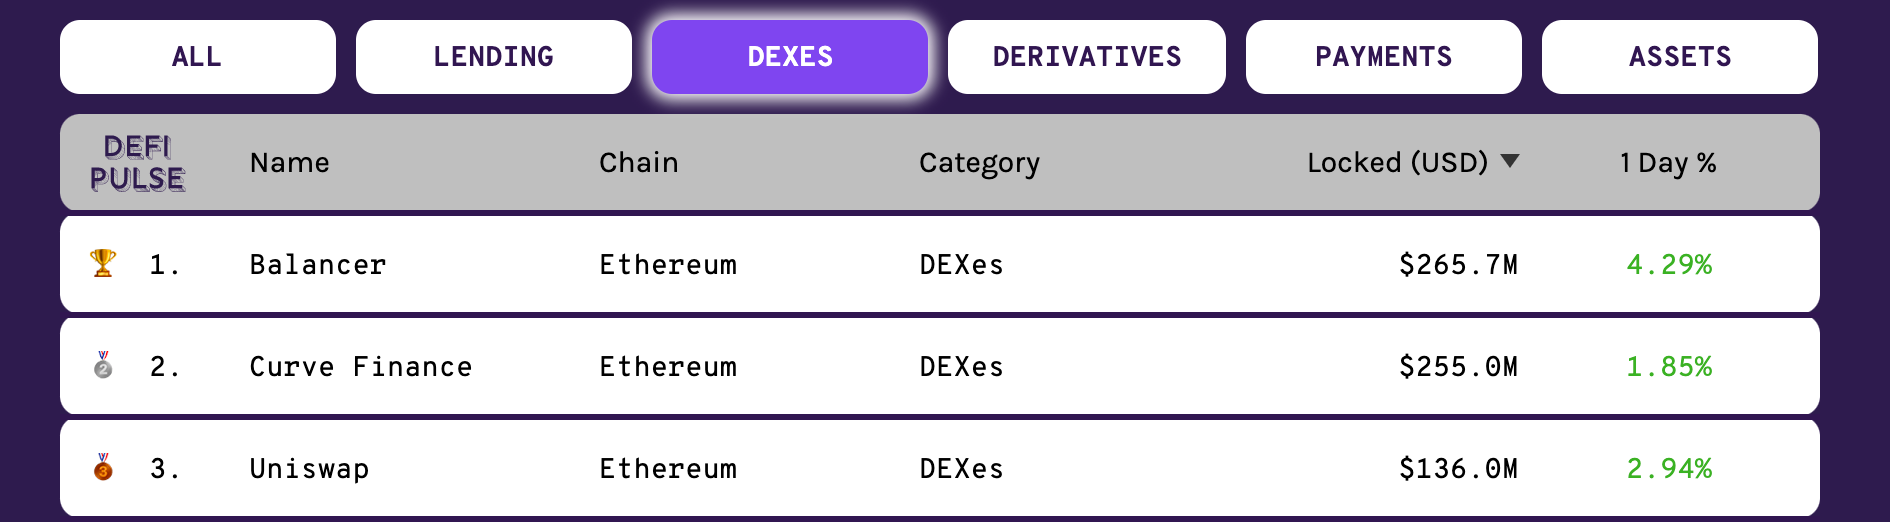Click the Chain column header
Image resolution: width=1890 pixels, height=522 pixels.
point(639,162)
